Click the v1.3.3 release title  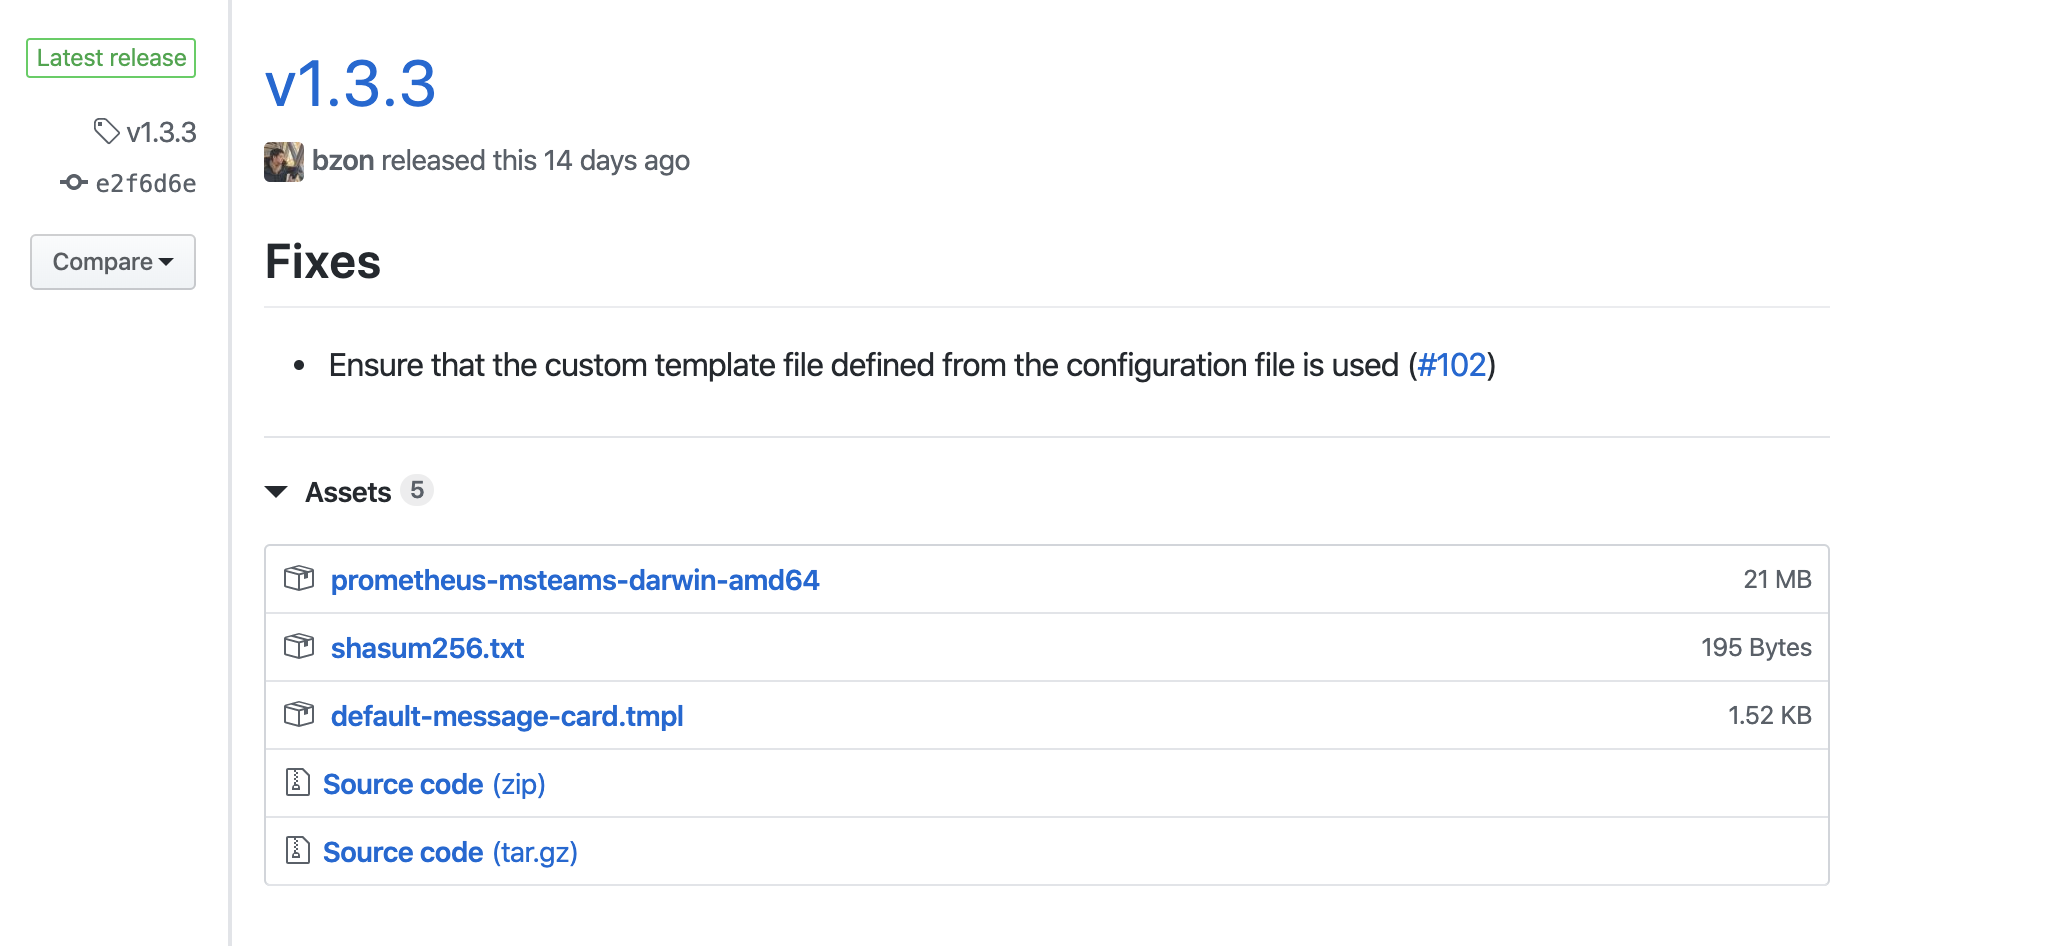(x=351, y=86)
